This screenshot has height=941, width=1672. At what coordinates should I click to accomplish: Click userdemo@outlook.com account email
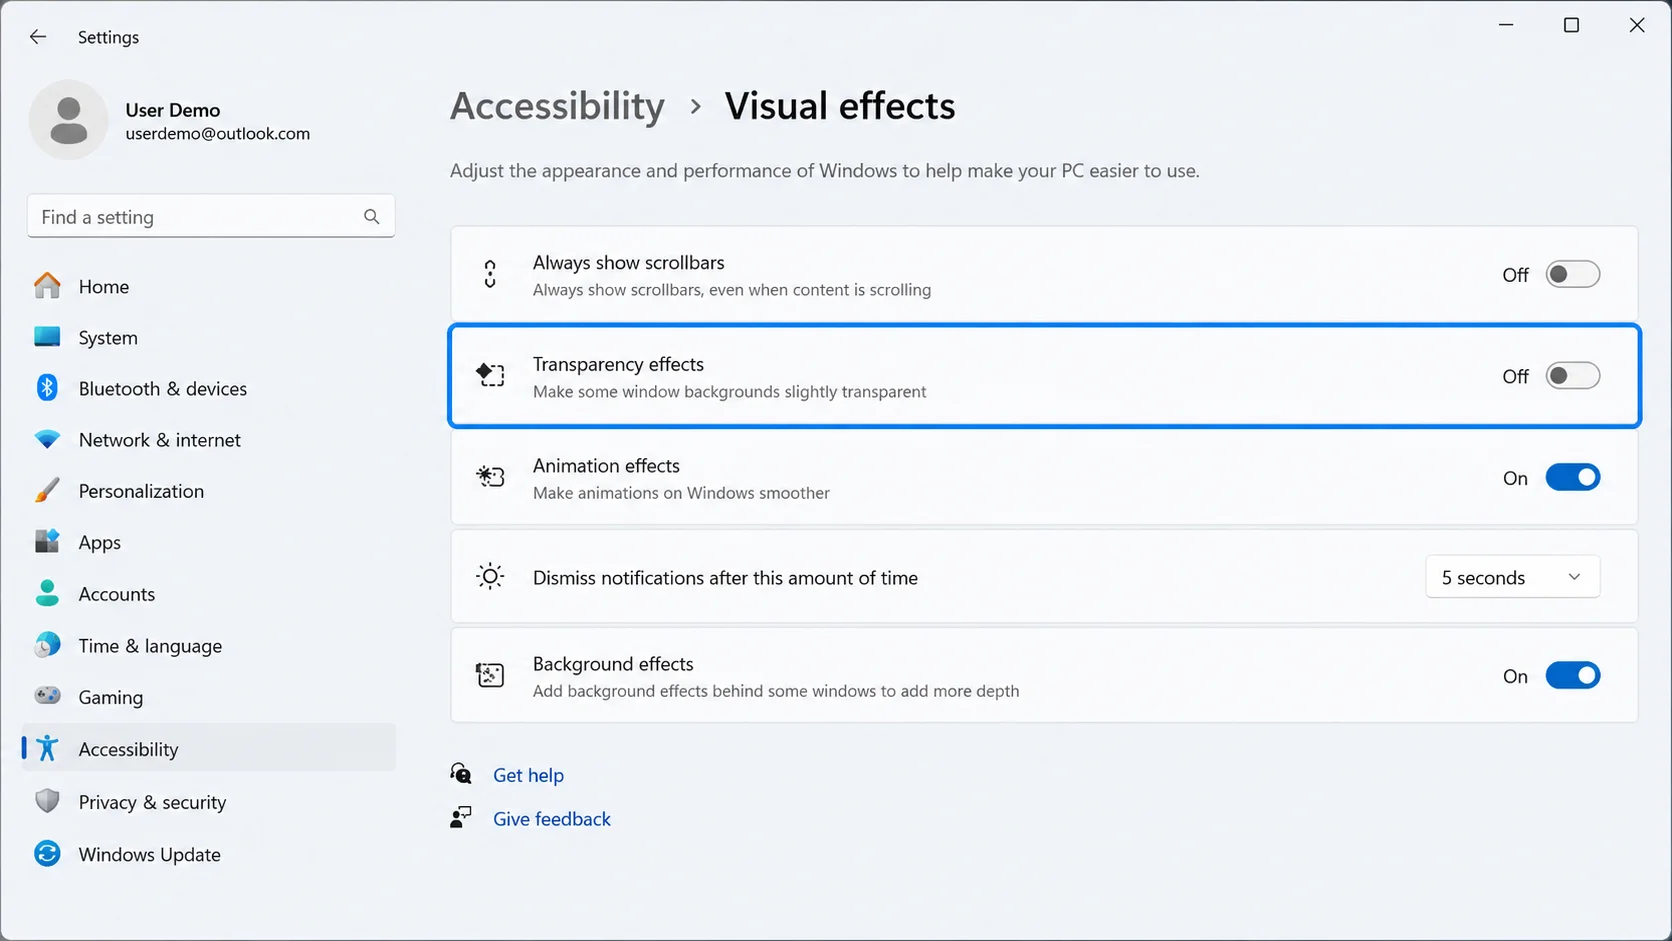click(x=218, y=133)
